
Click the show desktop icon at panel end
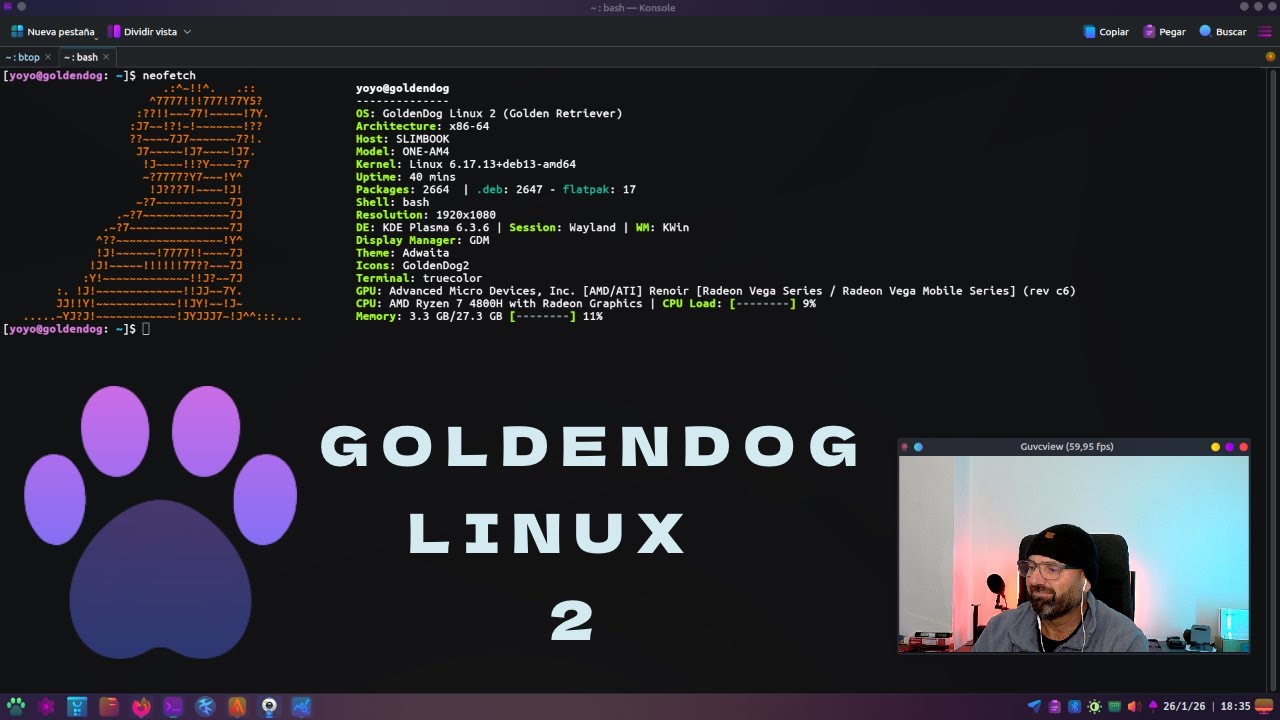(1266, 706)
